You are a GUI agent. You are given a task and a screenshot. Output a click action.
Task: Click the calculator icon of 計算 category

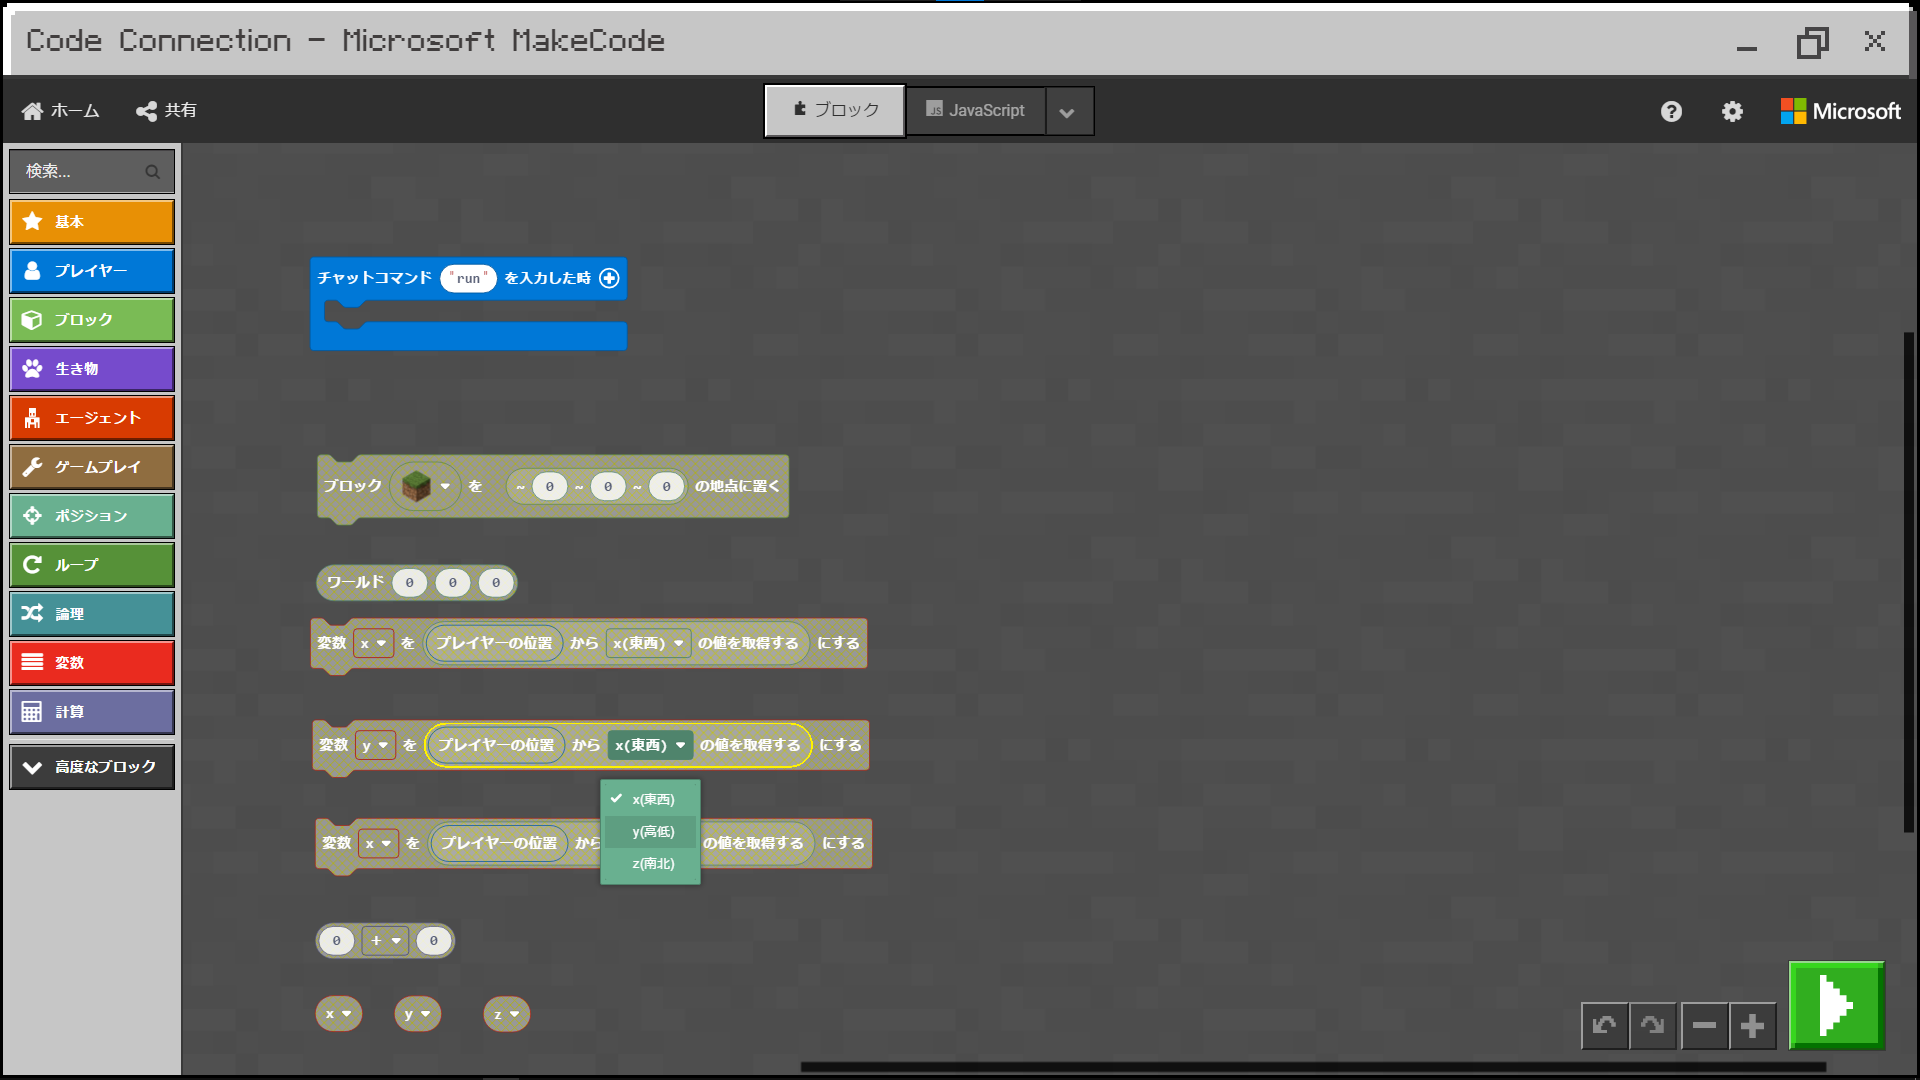32,711
